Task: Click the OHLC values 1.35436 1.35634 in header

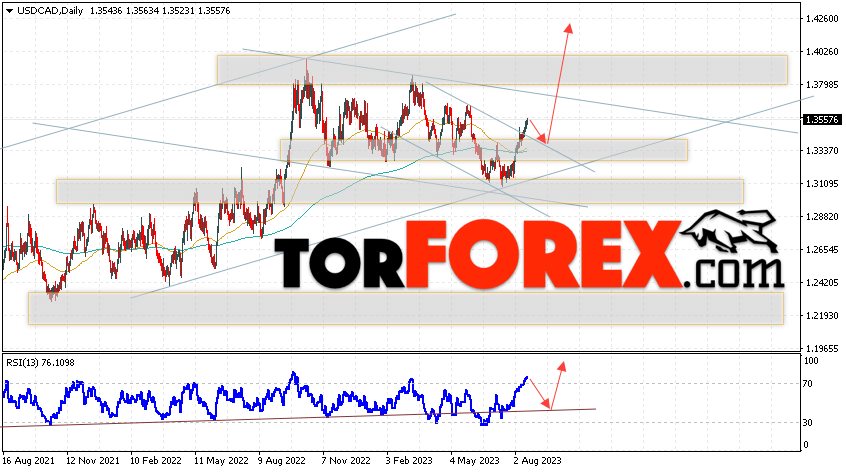Action: click(x=124, y=11)
